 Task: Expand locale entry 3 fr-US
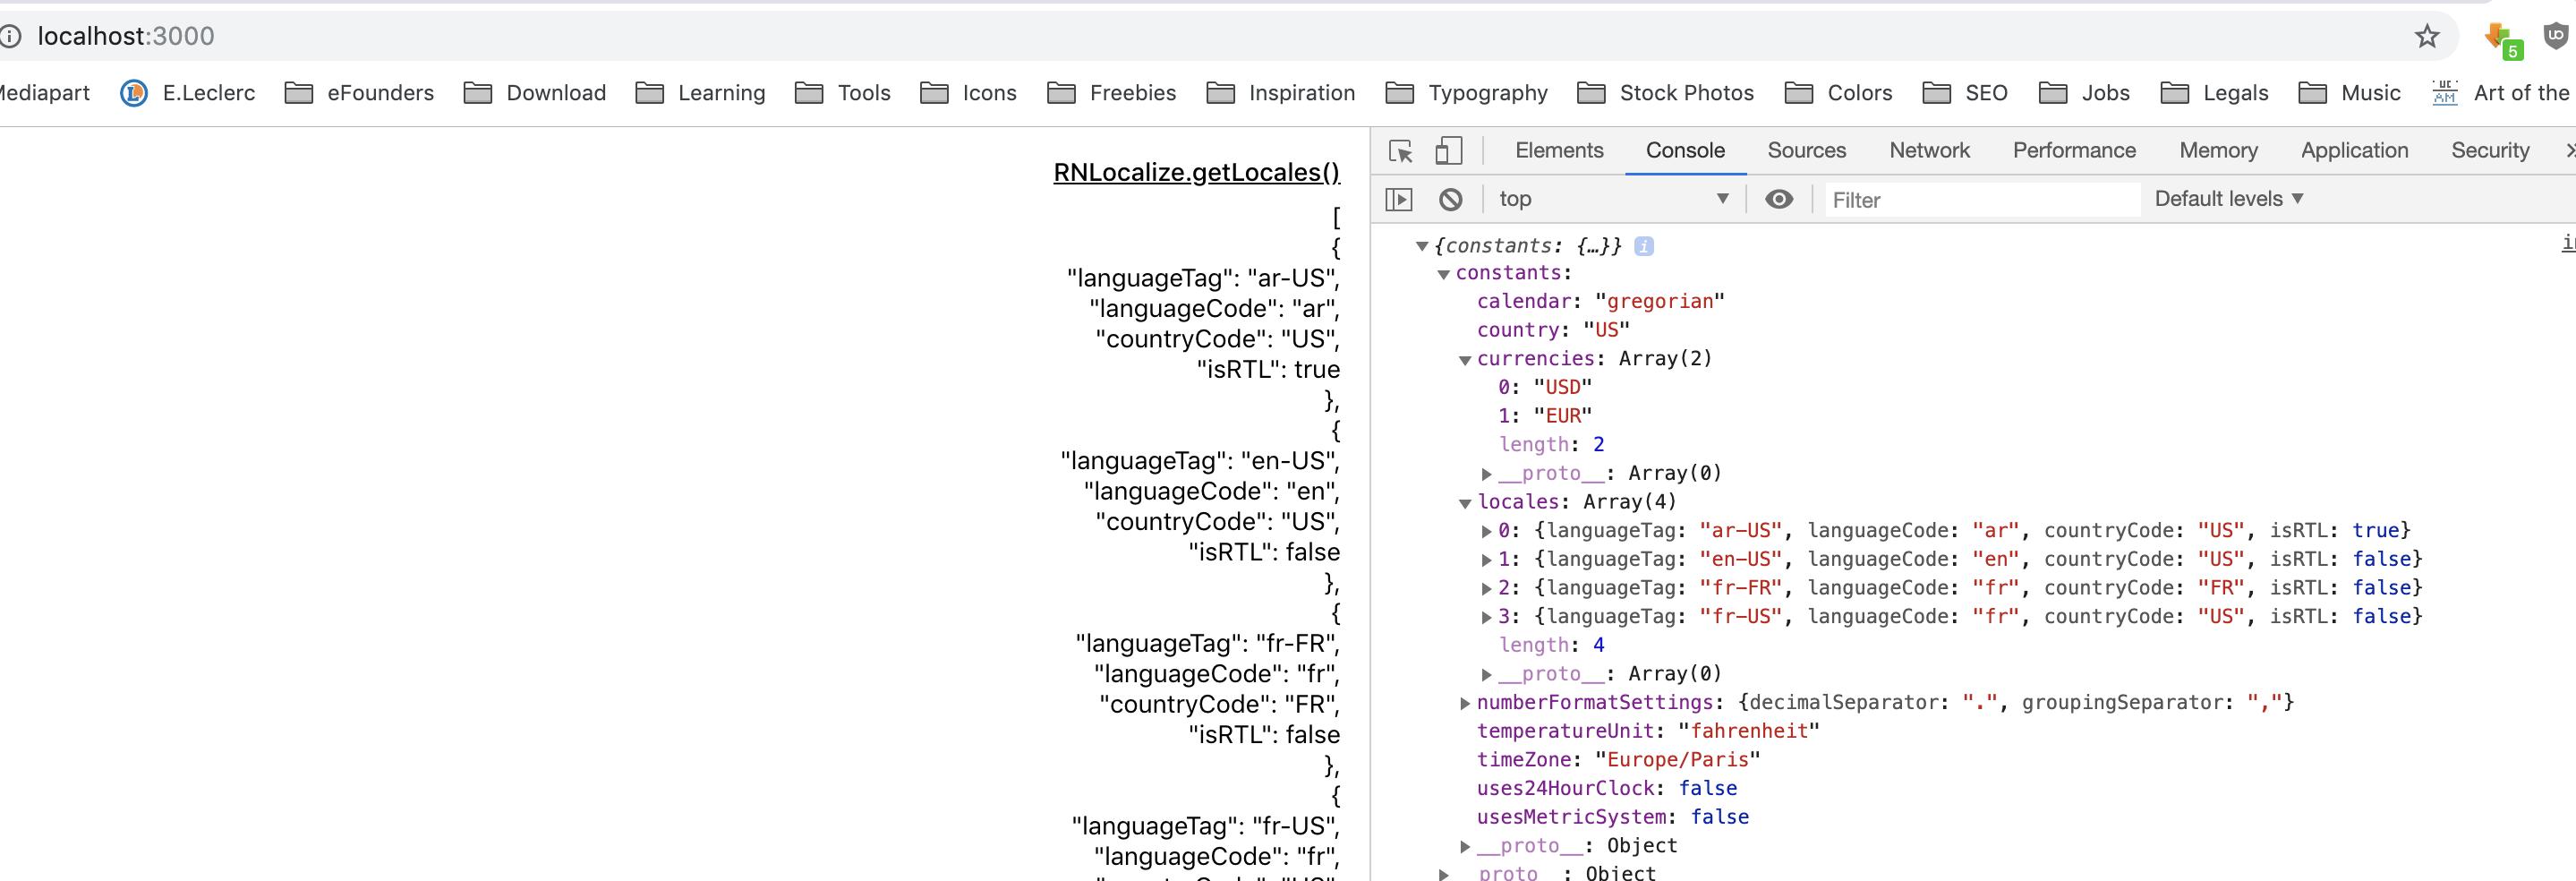point(1487,617)
